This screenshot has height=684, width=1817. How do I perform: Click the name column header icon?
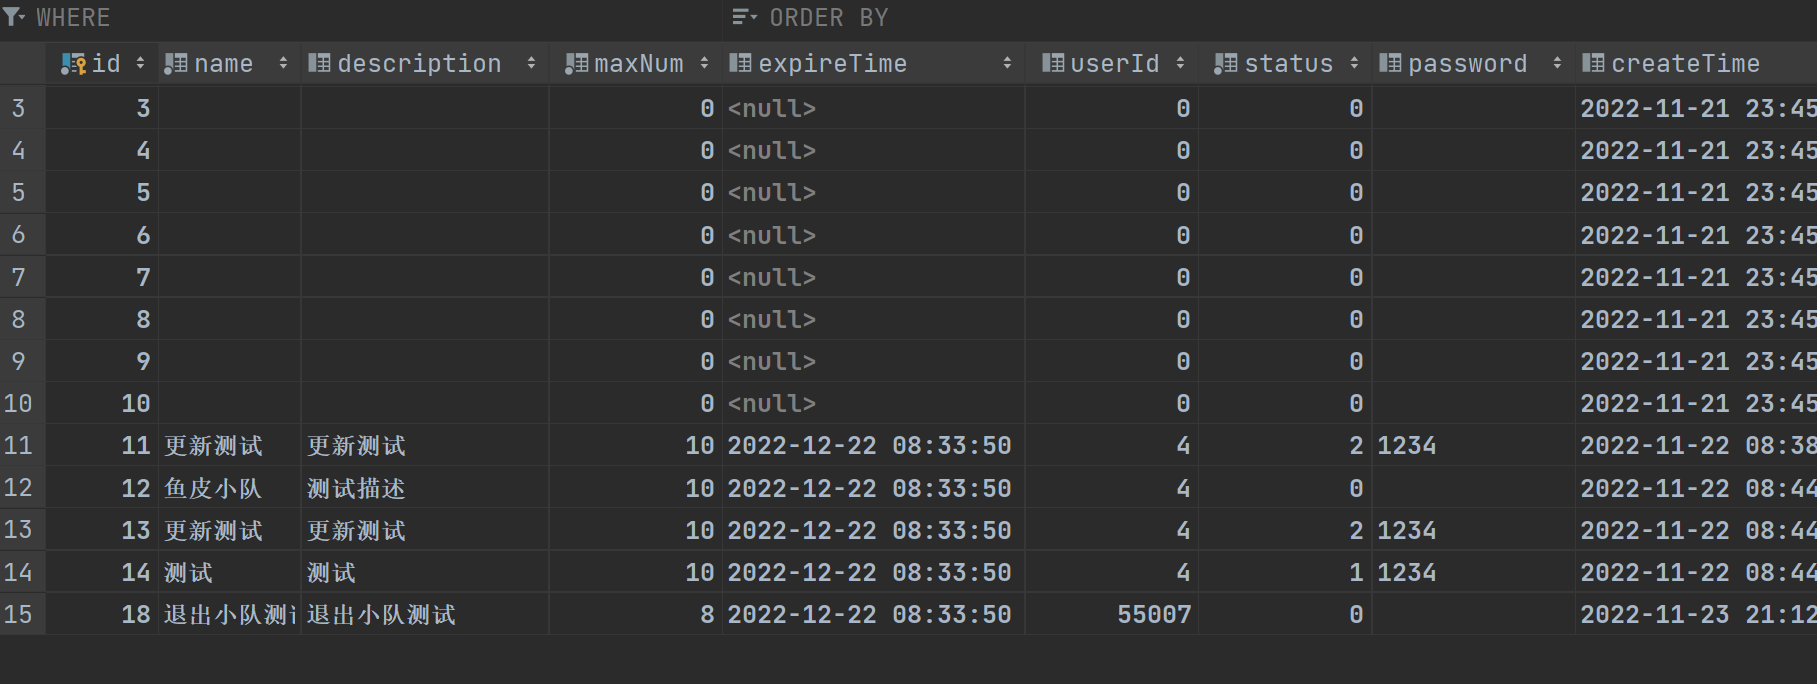tap(175, 64)
